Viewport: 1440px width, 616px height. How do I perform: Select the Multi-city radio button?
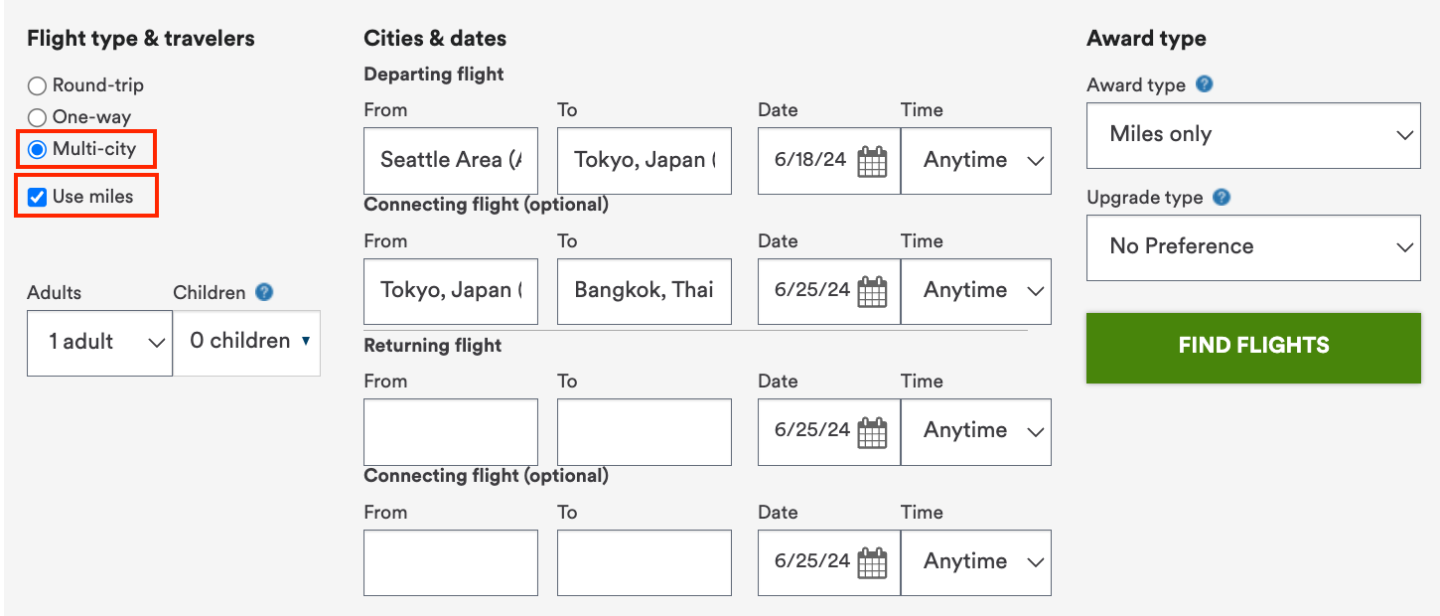coord(37,150)
